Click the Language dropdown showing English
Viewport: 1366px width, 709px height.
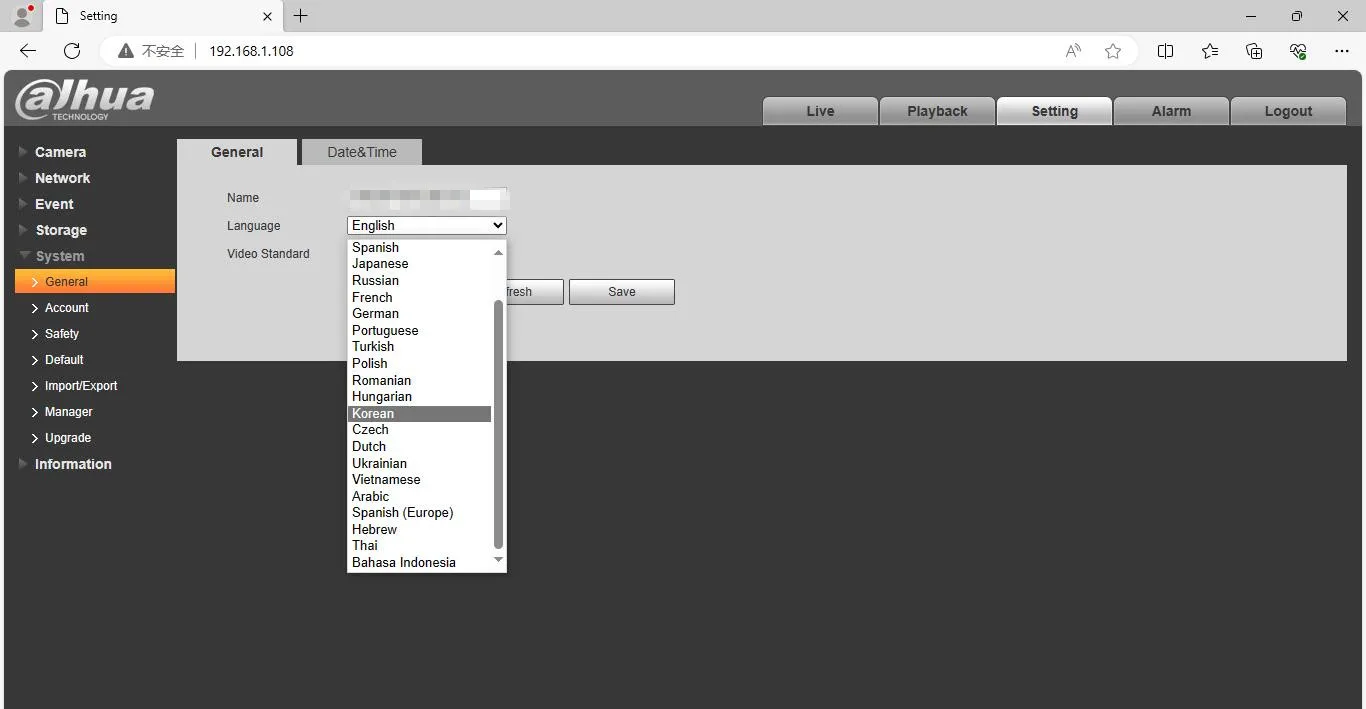tap(427, 226)
